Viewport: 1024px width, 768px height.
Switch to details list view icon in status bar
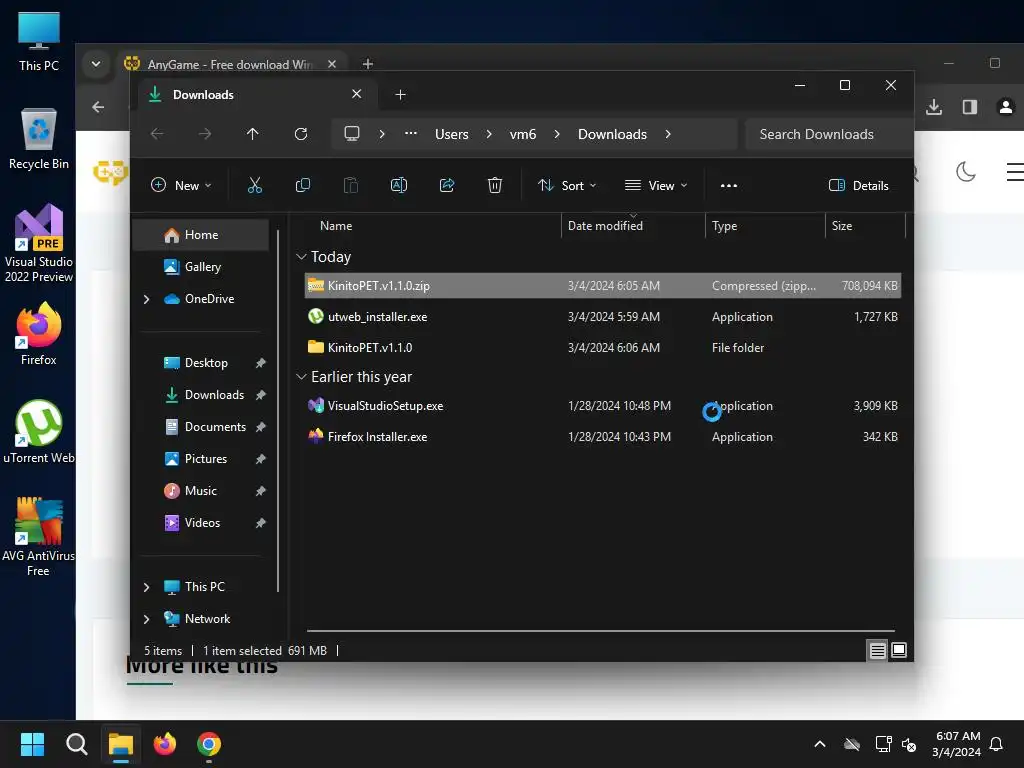tap(877, 650)
